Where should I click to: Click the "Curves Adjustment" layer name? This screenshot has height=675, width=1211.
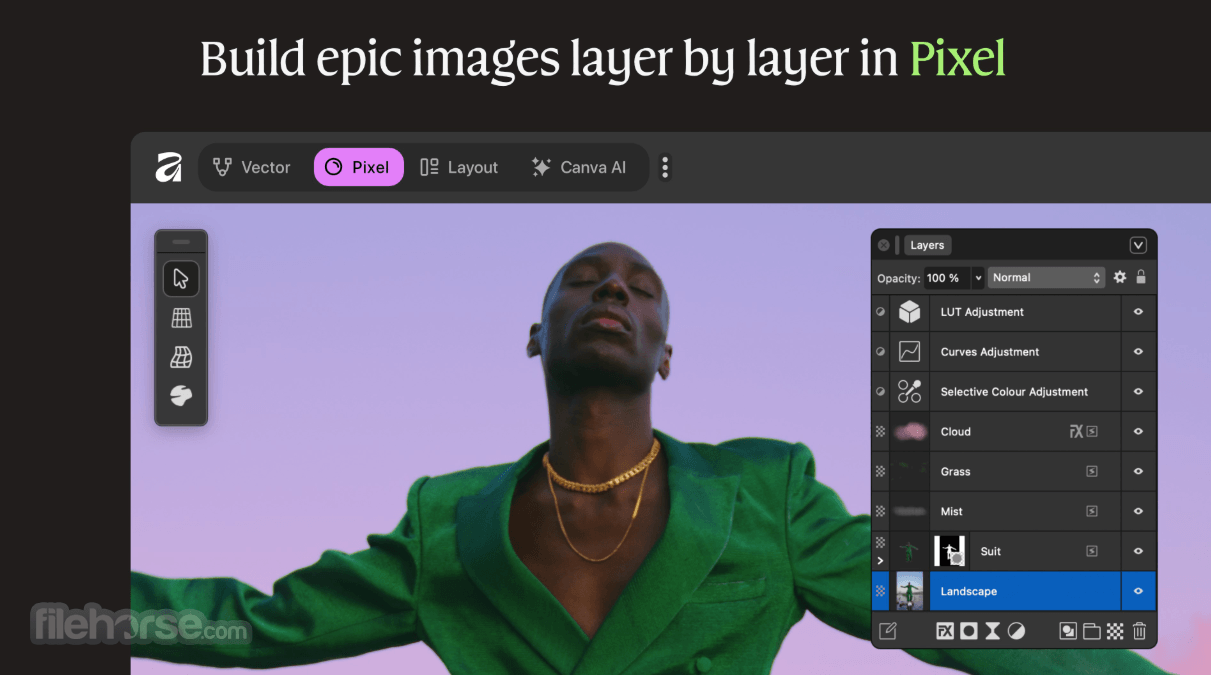[990, 352]
